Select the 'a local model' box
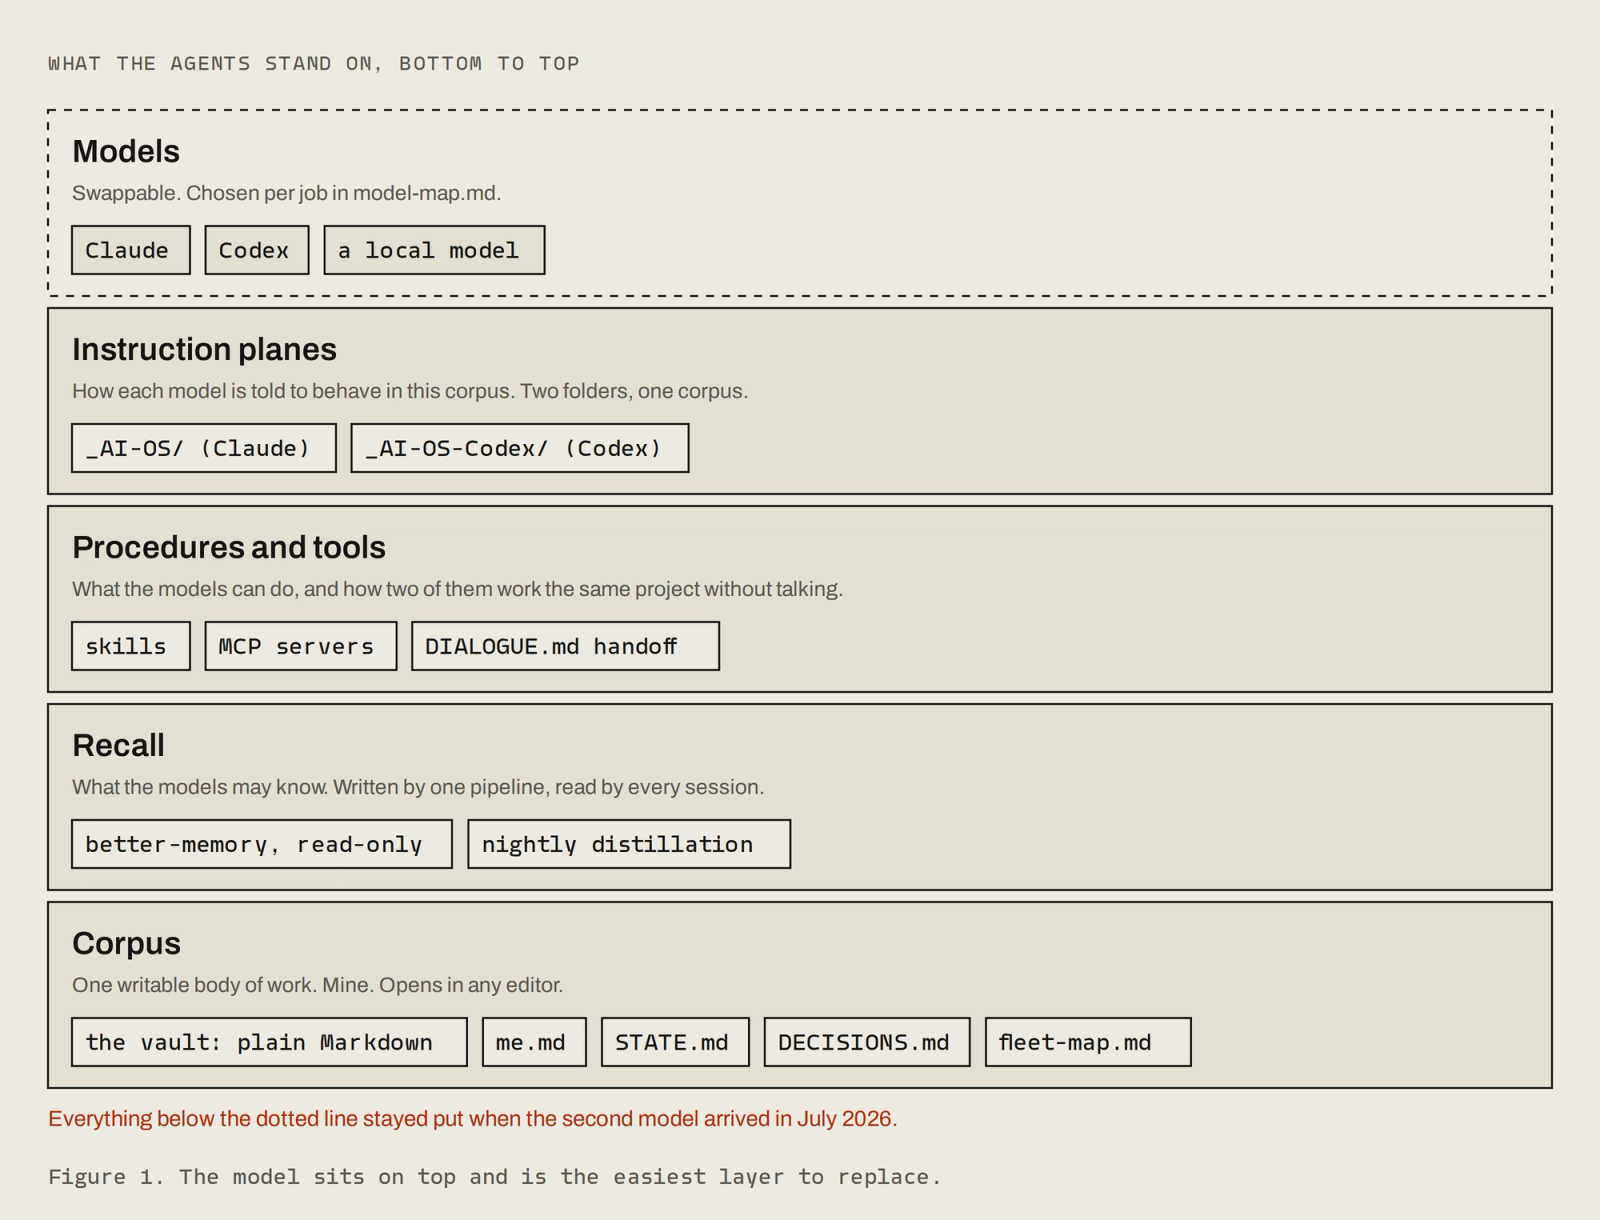This screenshot has width=1600, height=1220. 434,250
